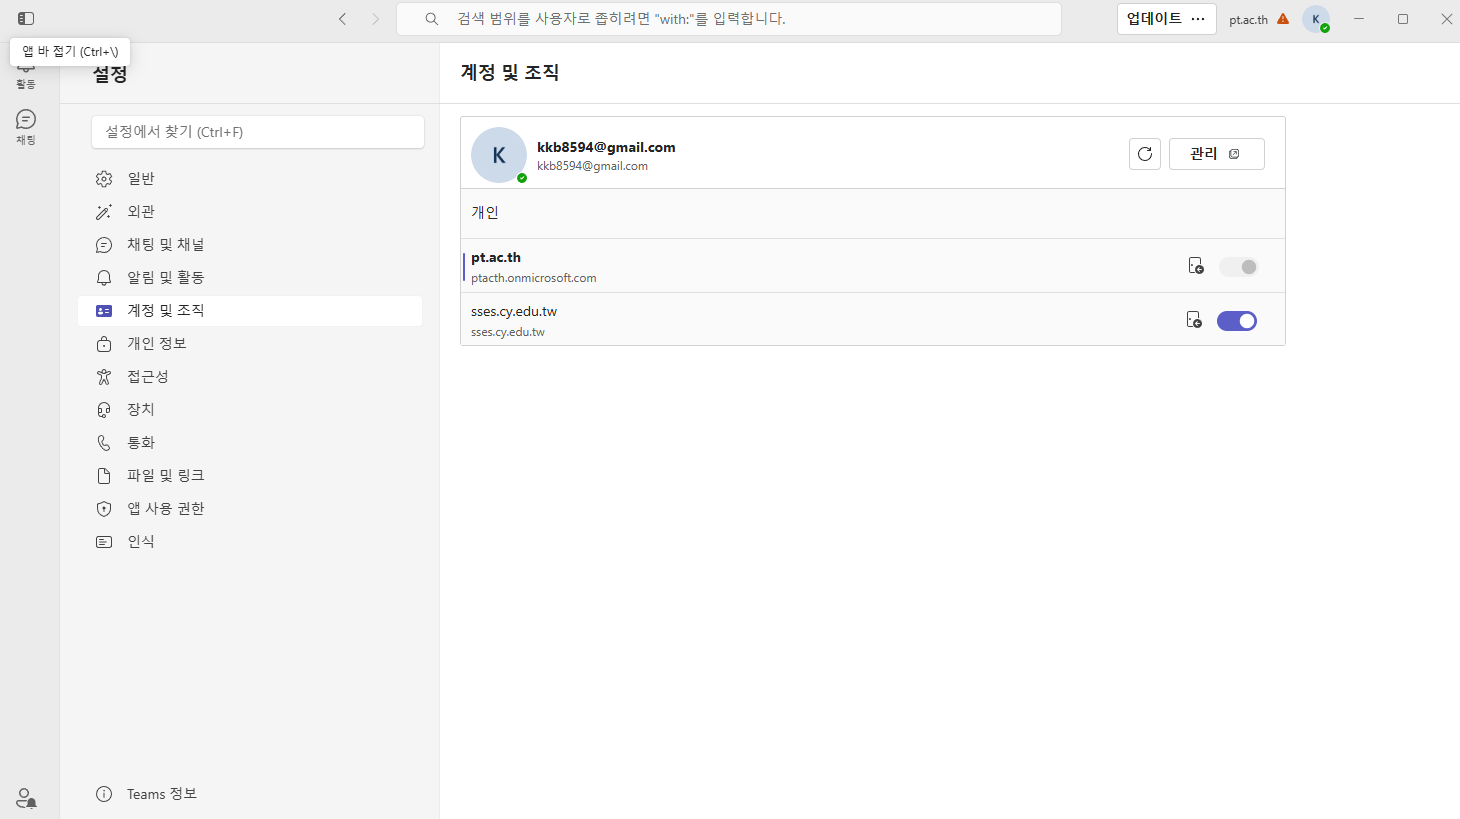1460x819 pixels.
Task: Click the 업데이트 button
Action: tap(1154, 19)
